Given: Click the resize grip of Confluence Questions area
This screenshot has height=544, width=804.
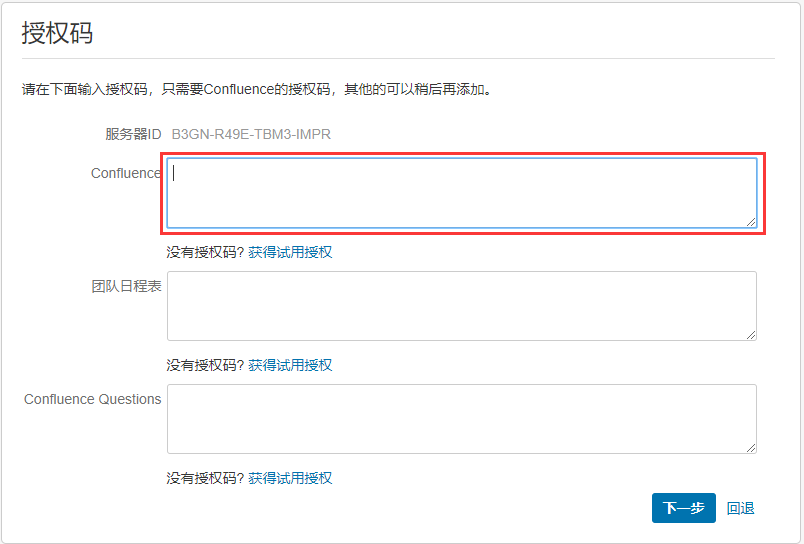Looking at the screenshot, I should pos(751,448).
